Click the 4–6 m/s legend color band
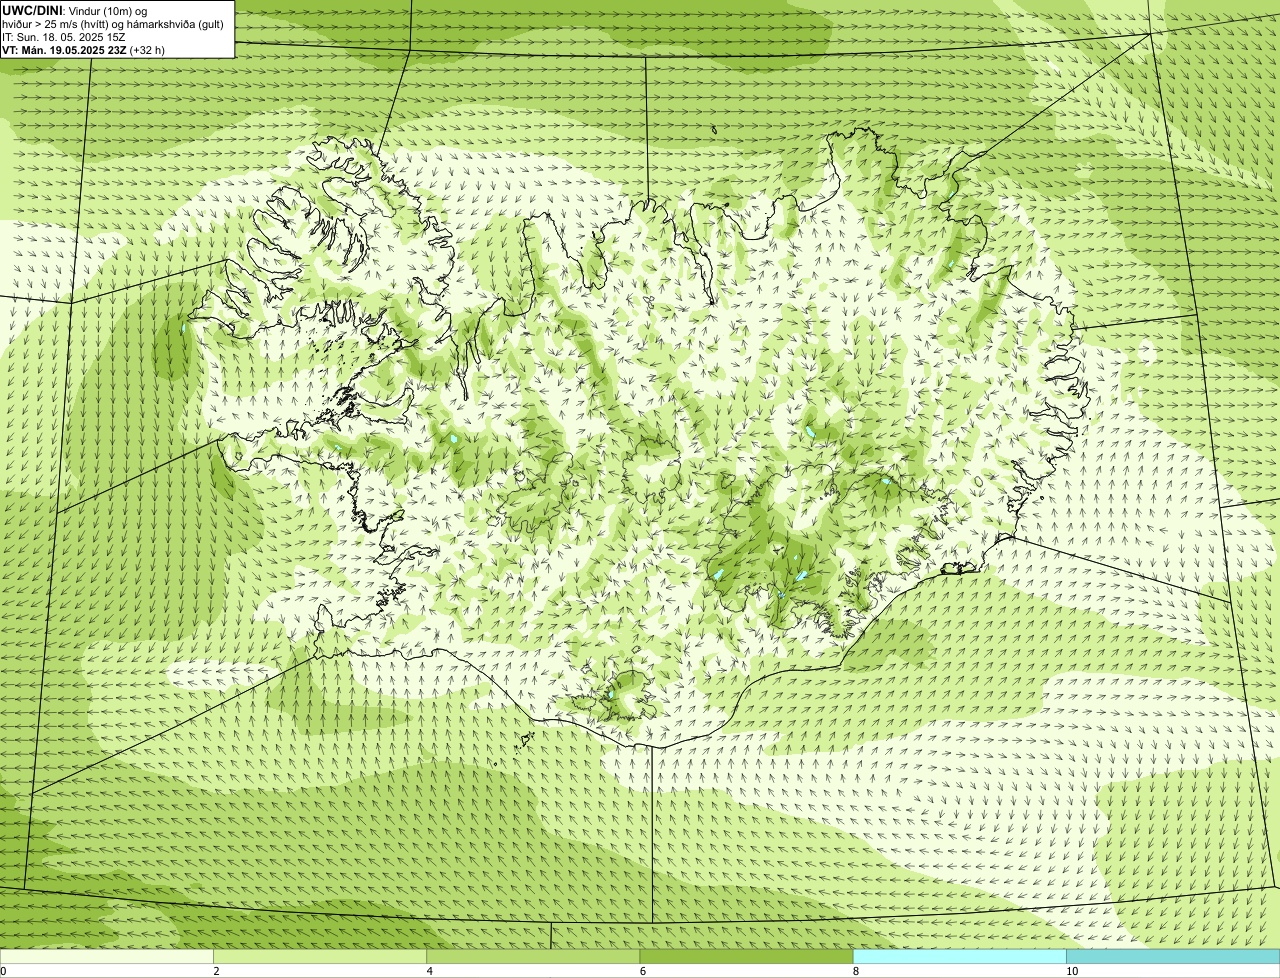 533,956
